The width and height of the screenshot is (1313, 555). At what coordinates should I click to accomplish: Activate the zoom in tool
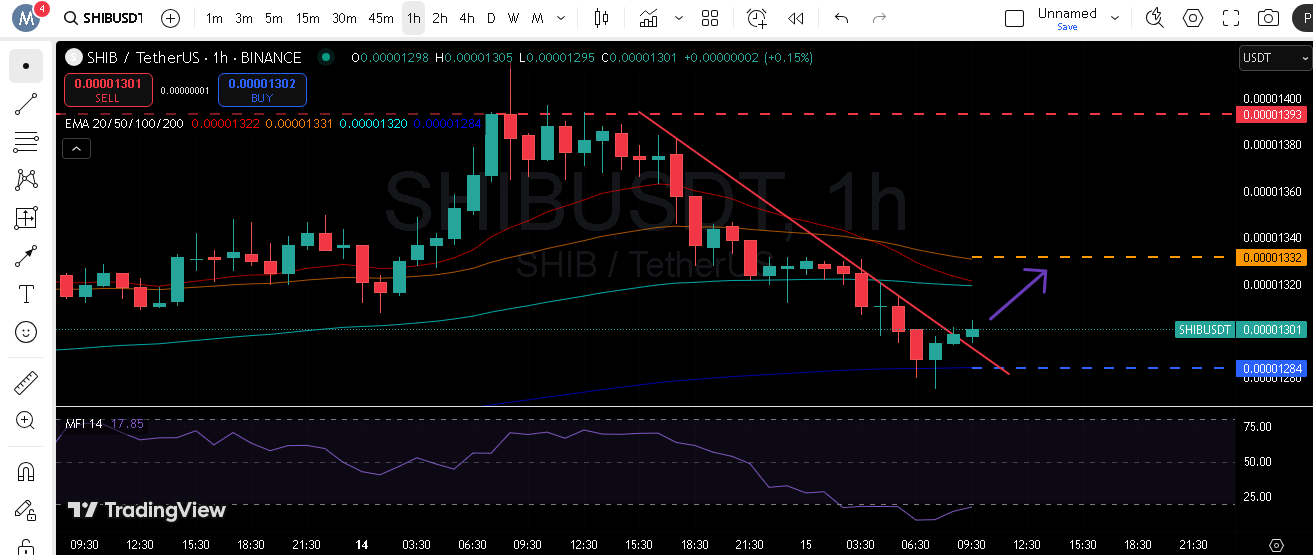pos(26,420)
